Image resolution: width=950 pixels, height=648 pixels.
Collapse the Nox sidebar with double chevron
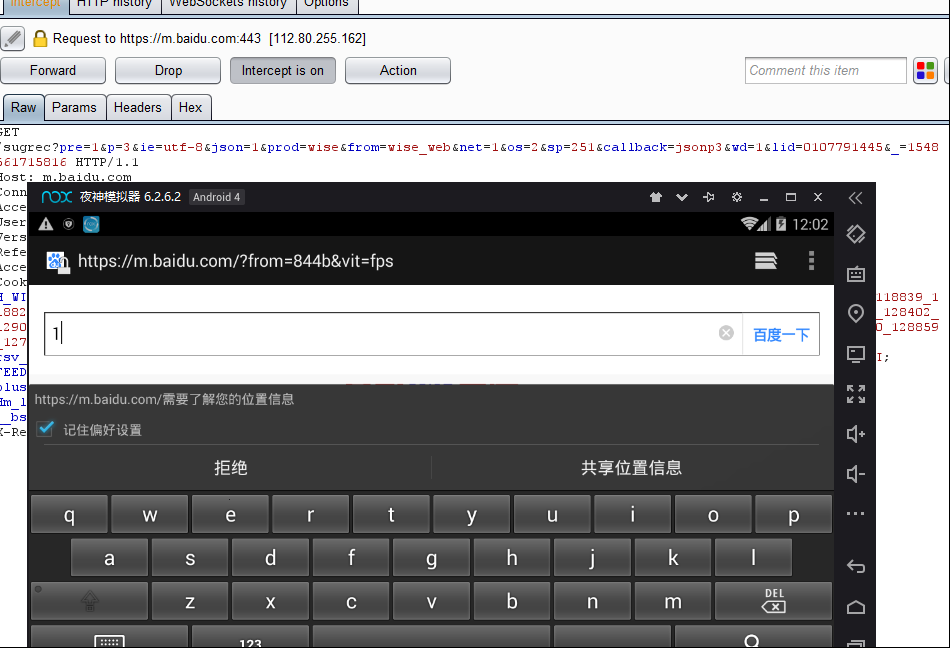(x=855, y=197)
